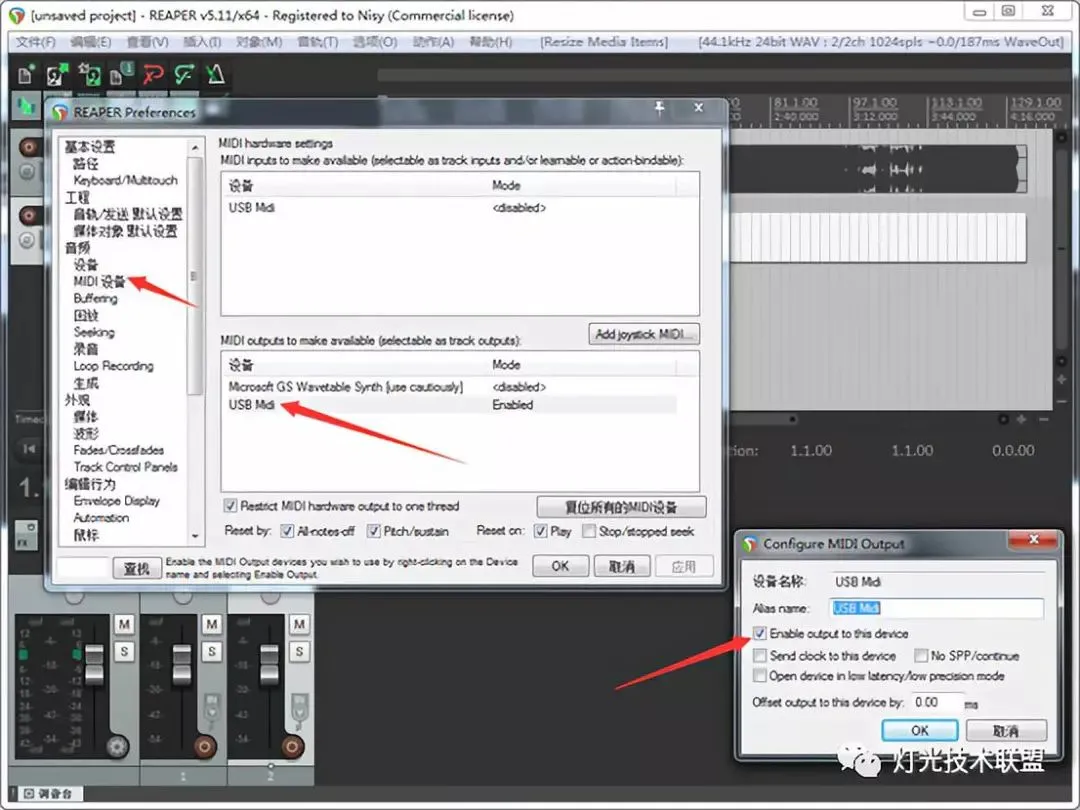Open the Project Settings toolbar icon
Image resolution: width=1080 pixels, height=810 pixels.
[x=121, y=74]
